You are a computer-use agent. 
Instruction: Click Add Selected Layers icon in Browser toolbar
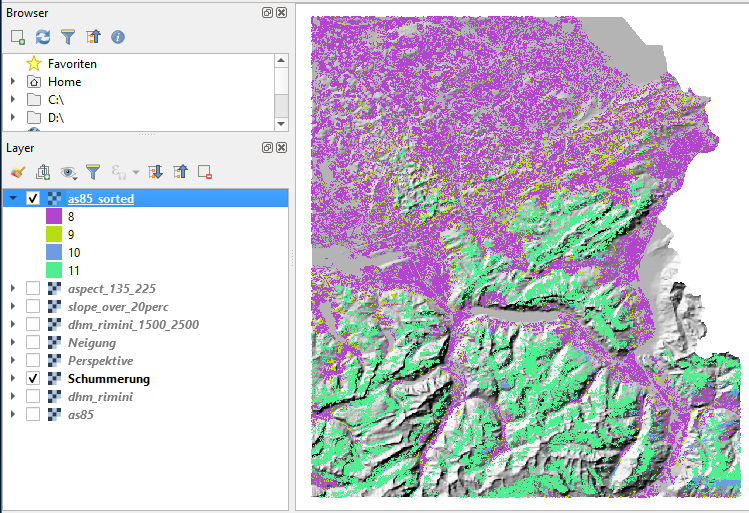click(x=18, y=37)
